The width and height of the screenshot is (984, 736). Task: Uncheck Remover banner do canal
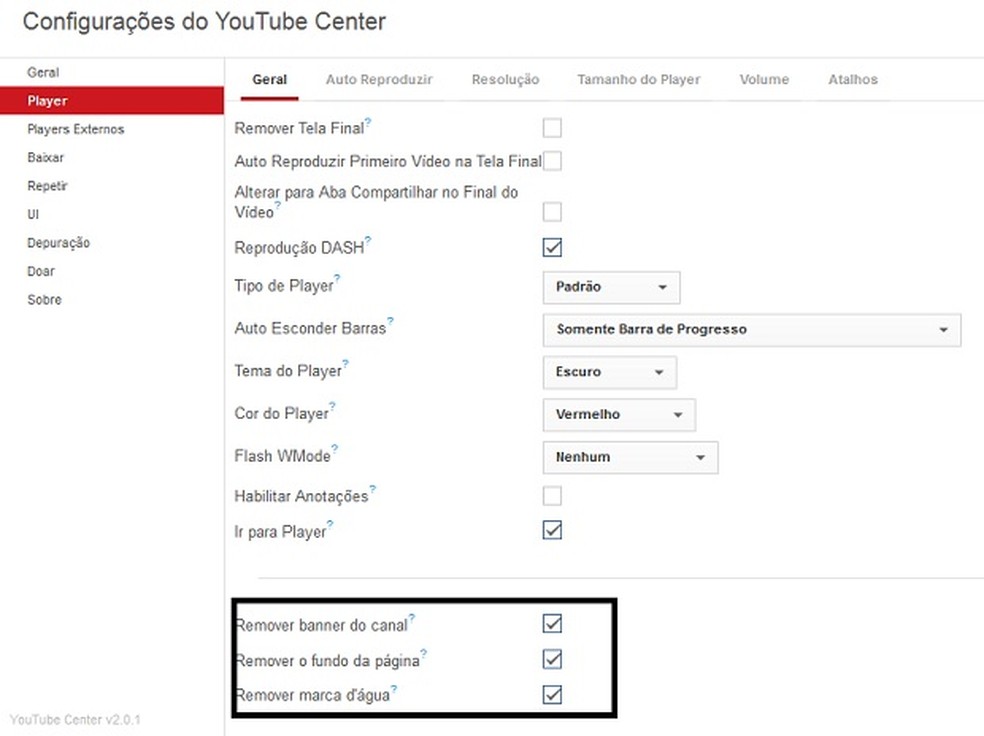tap(552, 624)
